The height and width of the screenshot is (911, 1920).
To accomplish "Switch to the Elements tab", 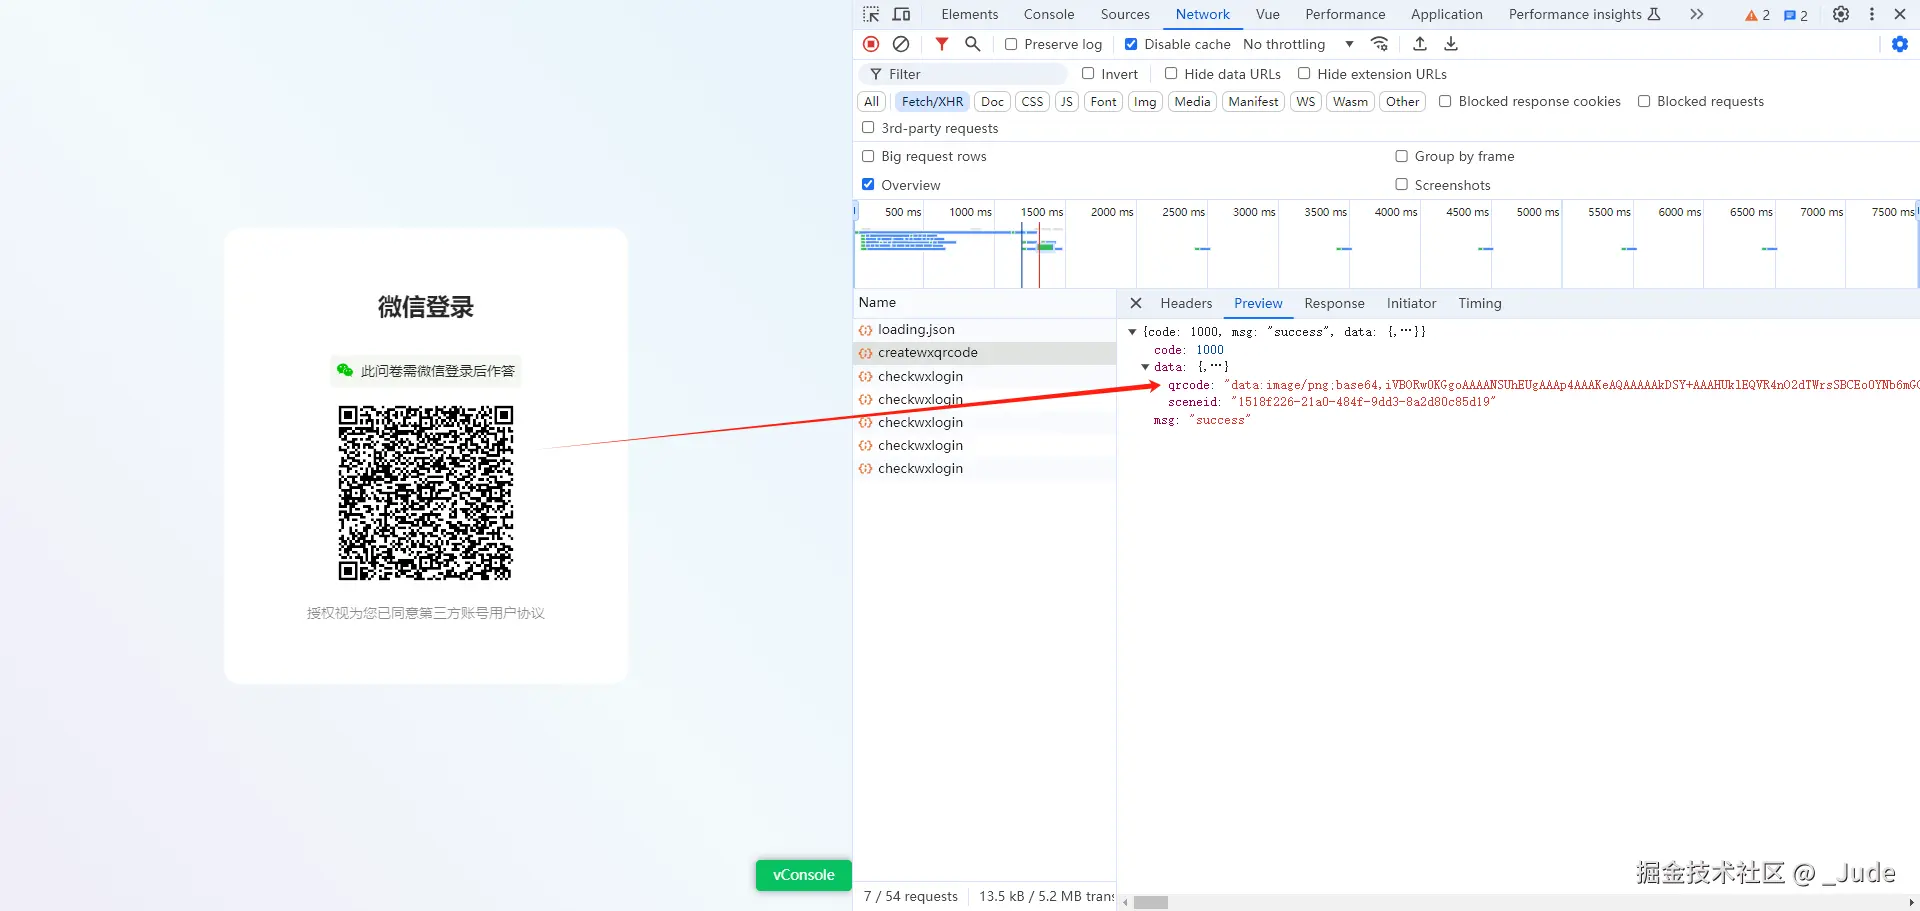I will (x=970, y=14).
